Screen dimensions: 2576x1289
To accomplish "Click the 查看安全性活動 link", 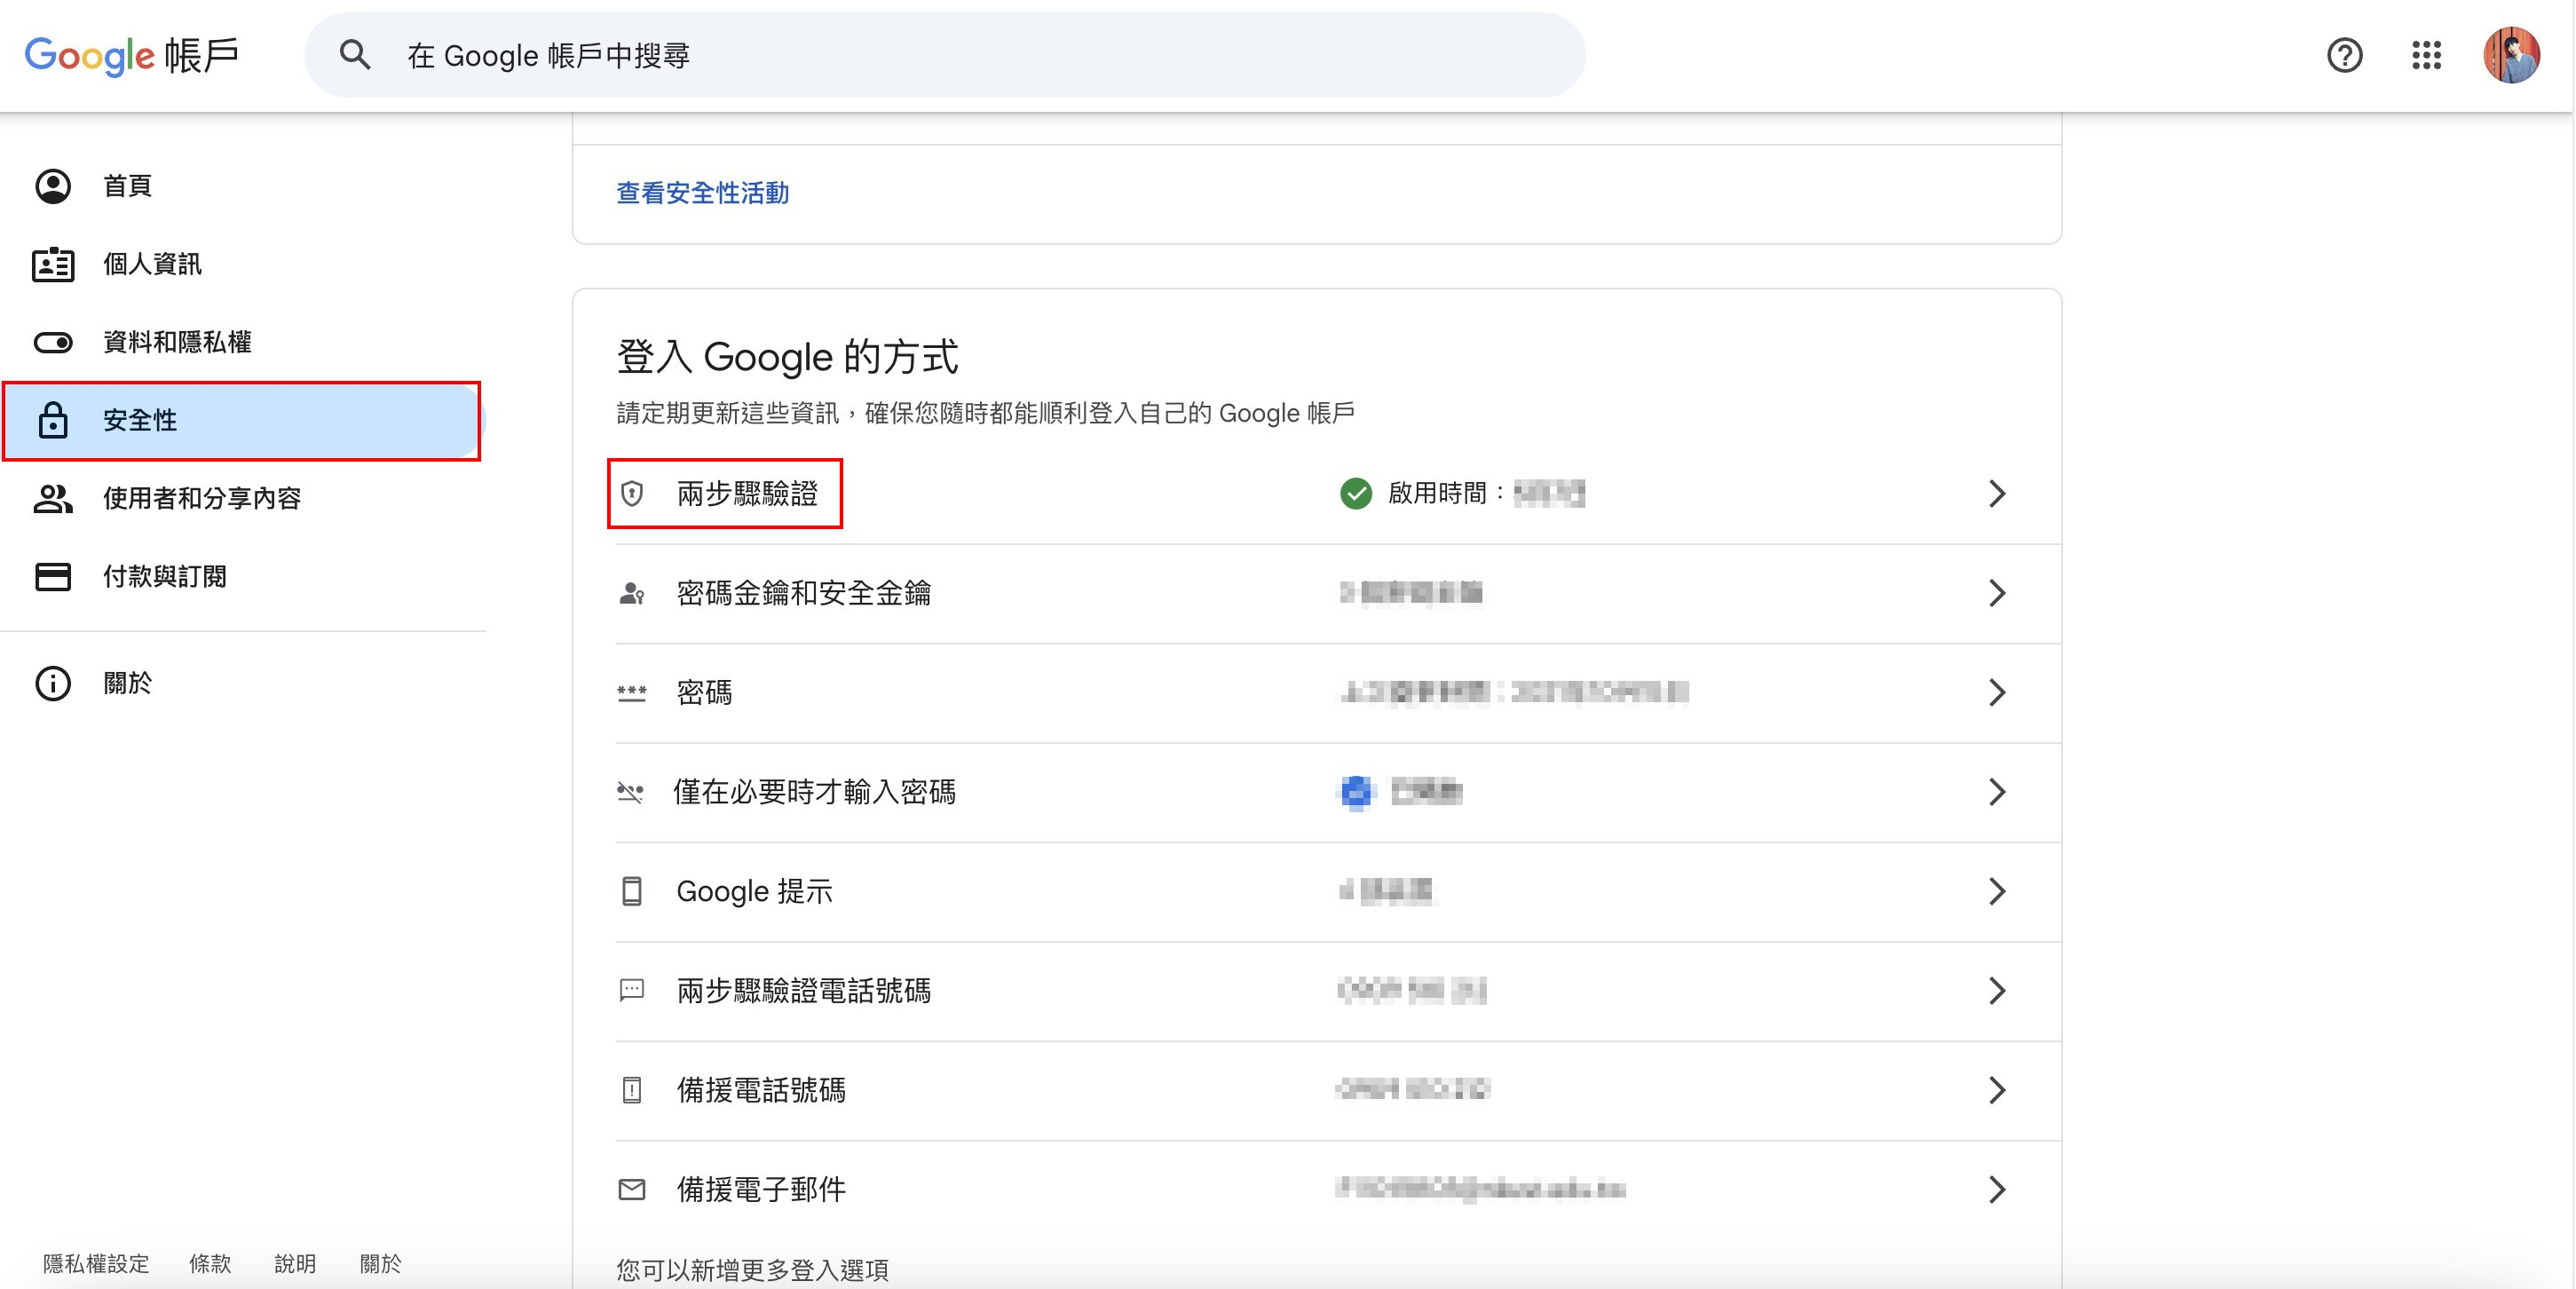I will tap(702, 193).
